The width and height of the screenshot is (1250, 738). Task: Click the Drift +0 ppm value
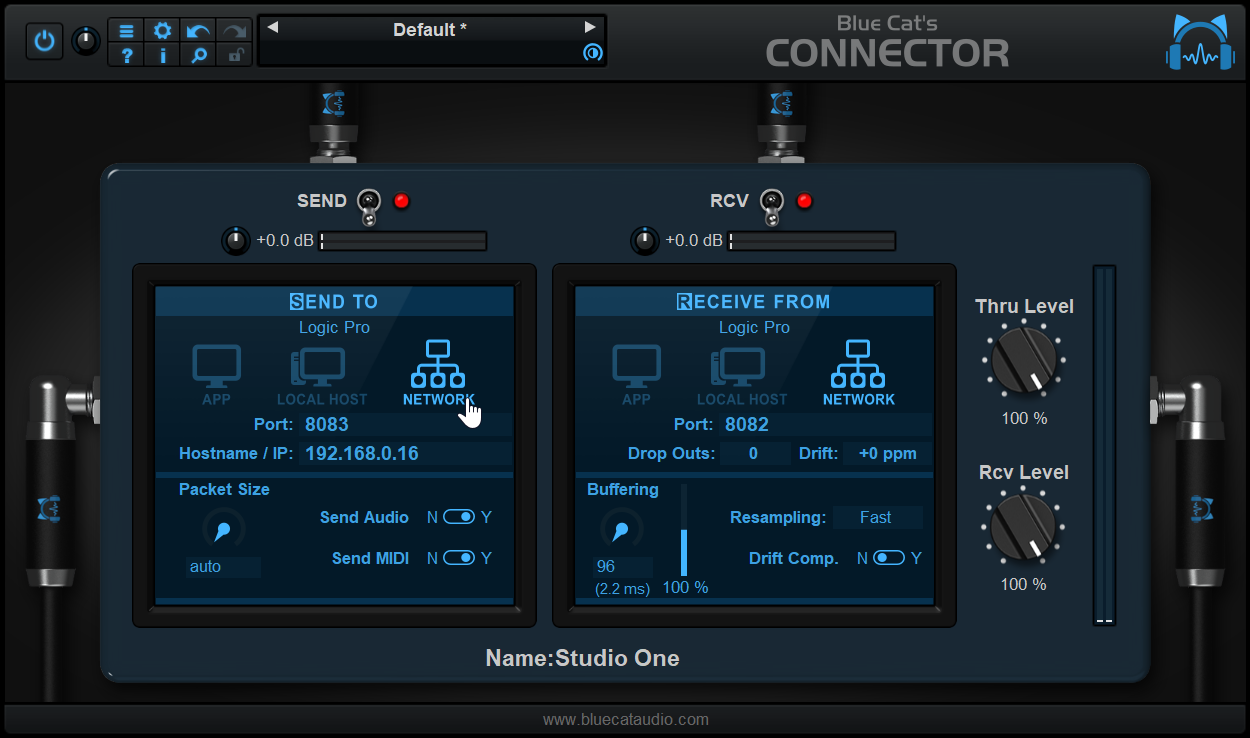tap(886, 454)
